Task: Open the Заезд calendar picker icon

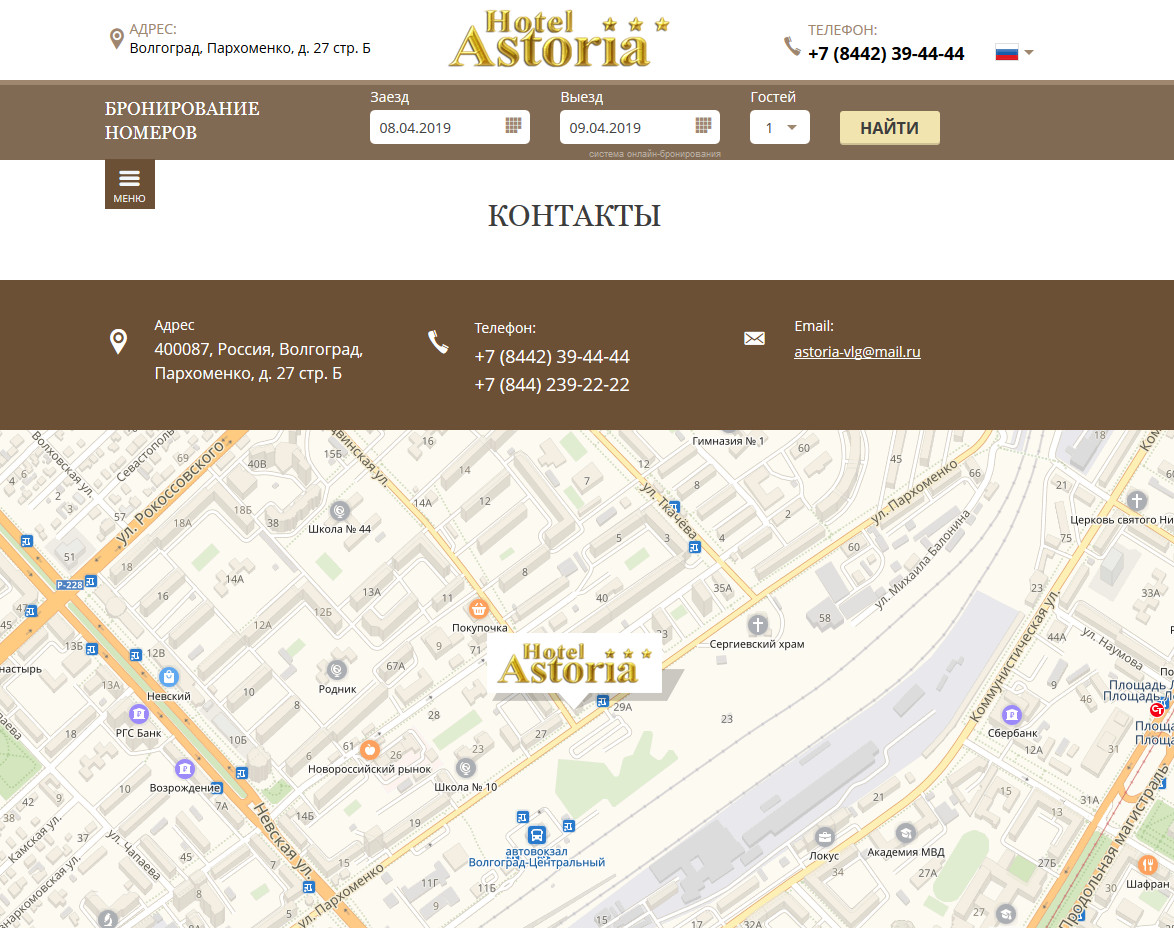Action: point(513,125)
